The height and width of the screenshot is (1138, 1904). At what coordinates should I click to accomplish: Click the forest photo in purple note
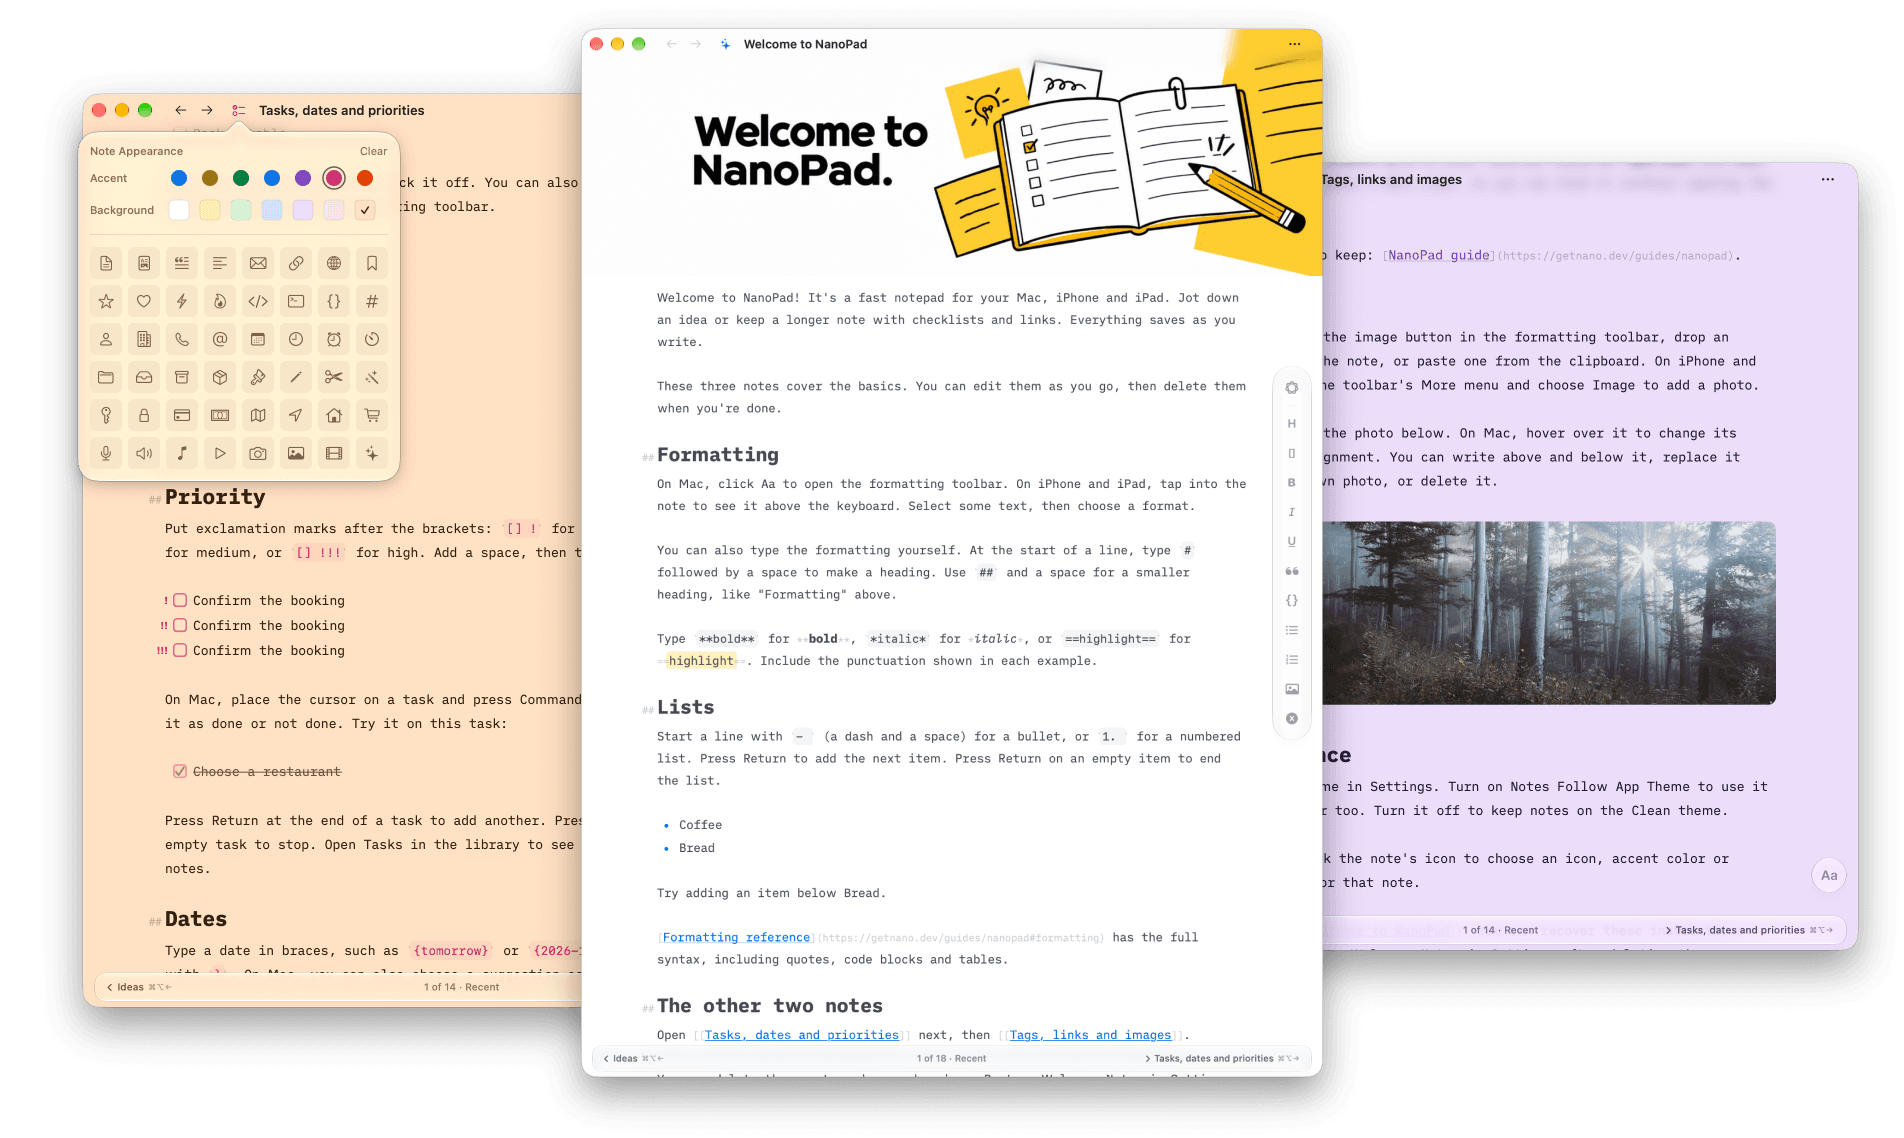1549,612
